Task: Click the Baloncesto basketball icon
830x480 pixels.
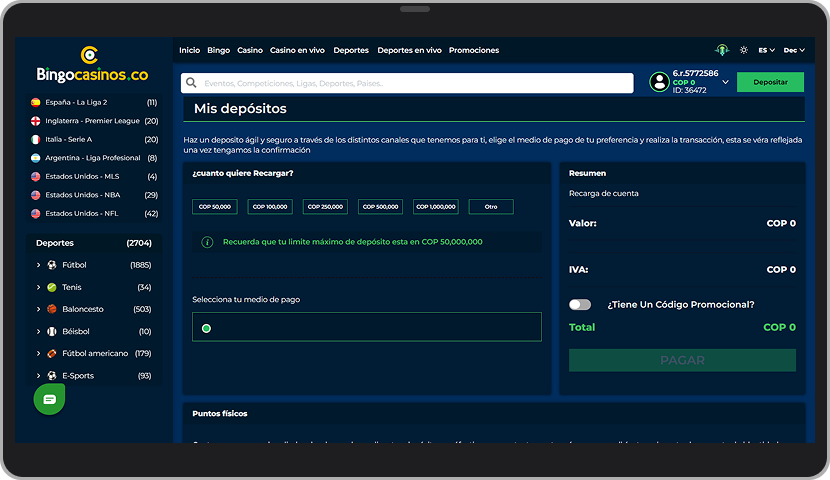Action: point(51,309)
